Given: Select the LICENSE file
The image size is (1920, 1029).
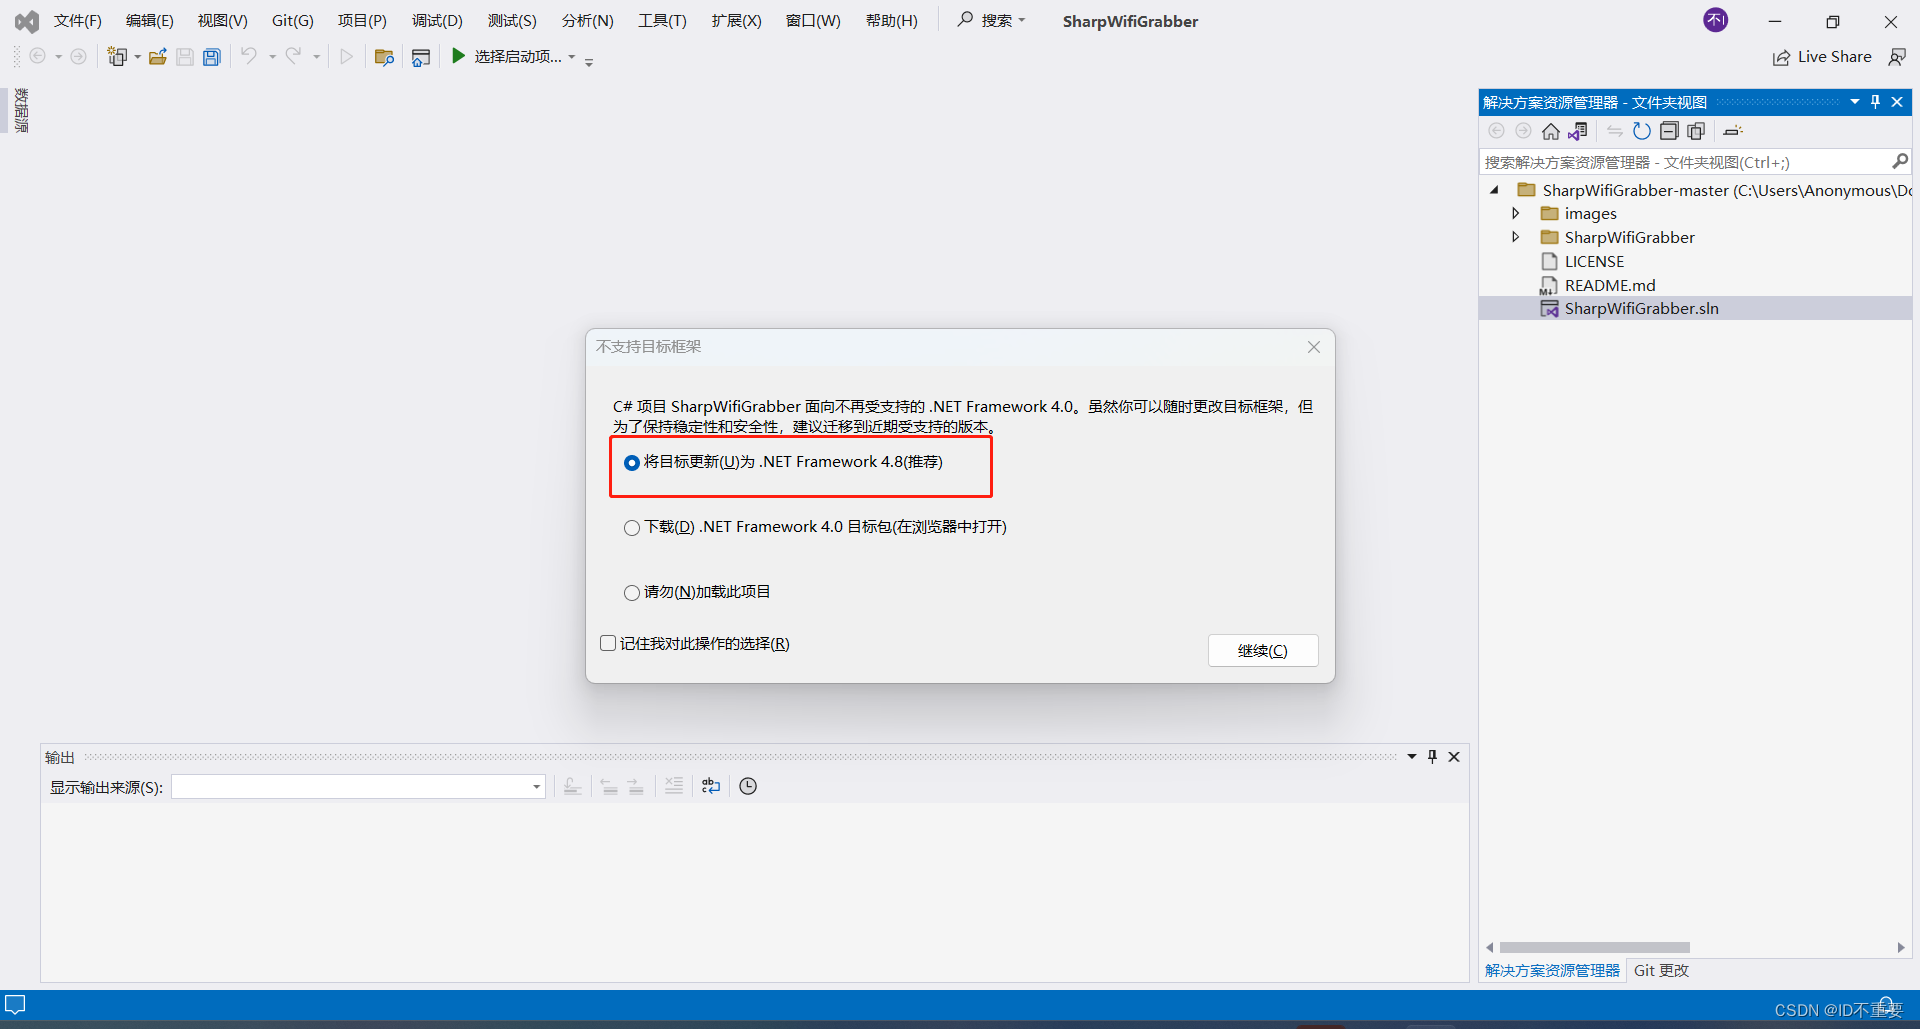Looking at the screenshot, I should [1594, 261].
